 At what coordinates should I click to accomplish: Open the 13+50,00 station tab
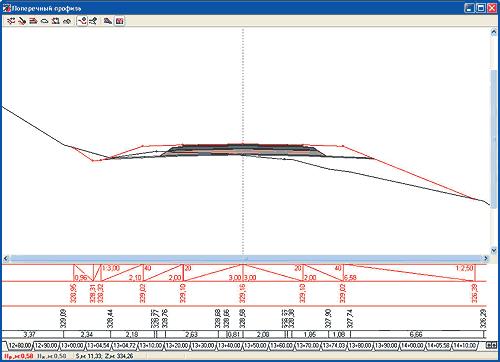(x=255, y=345)
